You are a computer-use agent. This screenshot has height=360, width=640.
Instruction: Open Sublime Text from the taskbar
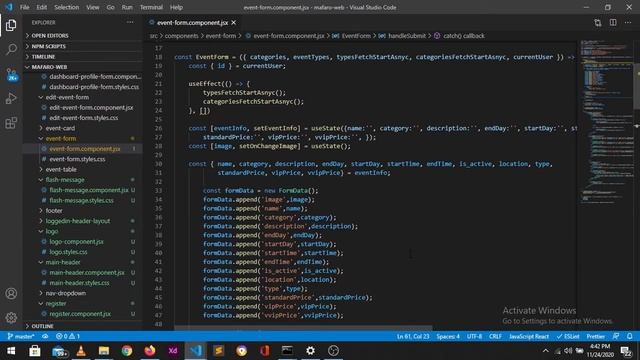point(219,351)
